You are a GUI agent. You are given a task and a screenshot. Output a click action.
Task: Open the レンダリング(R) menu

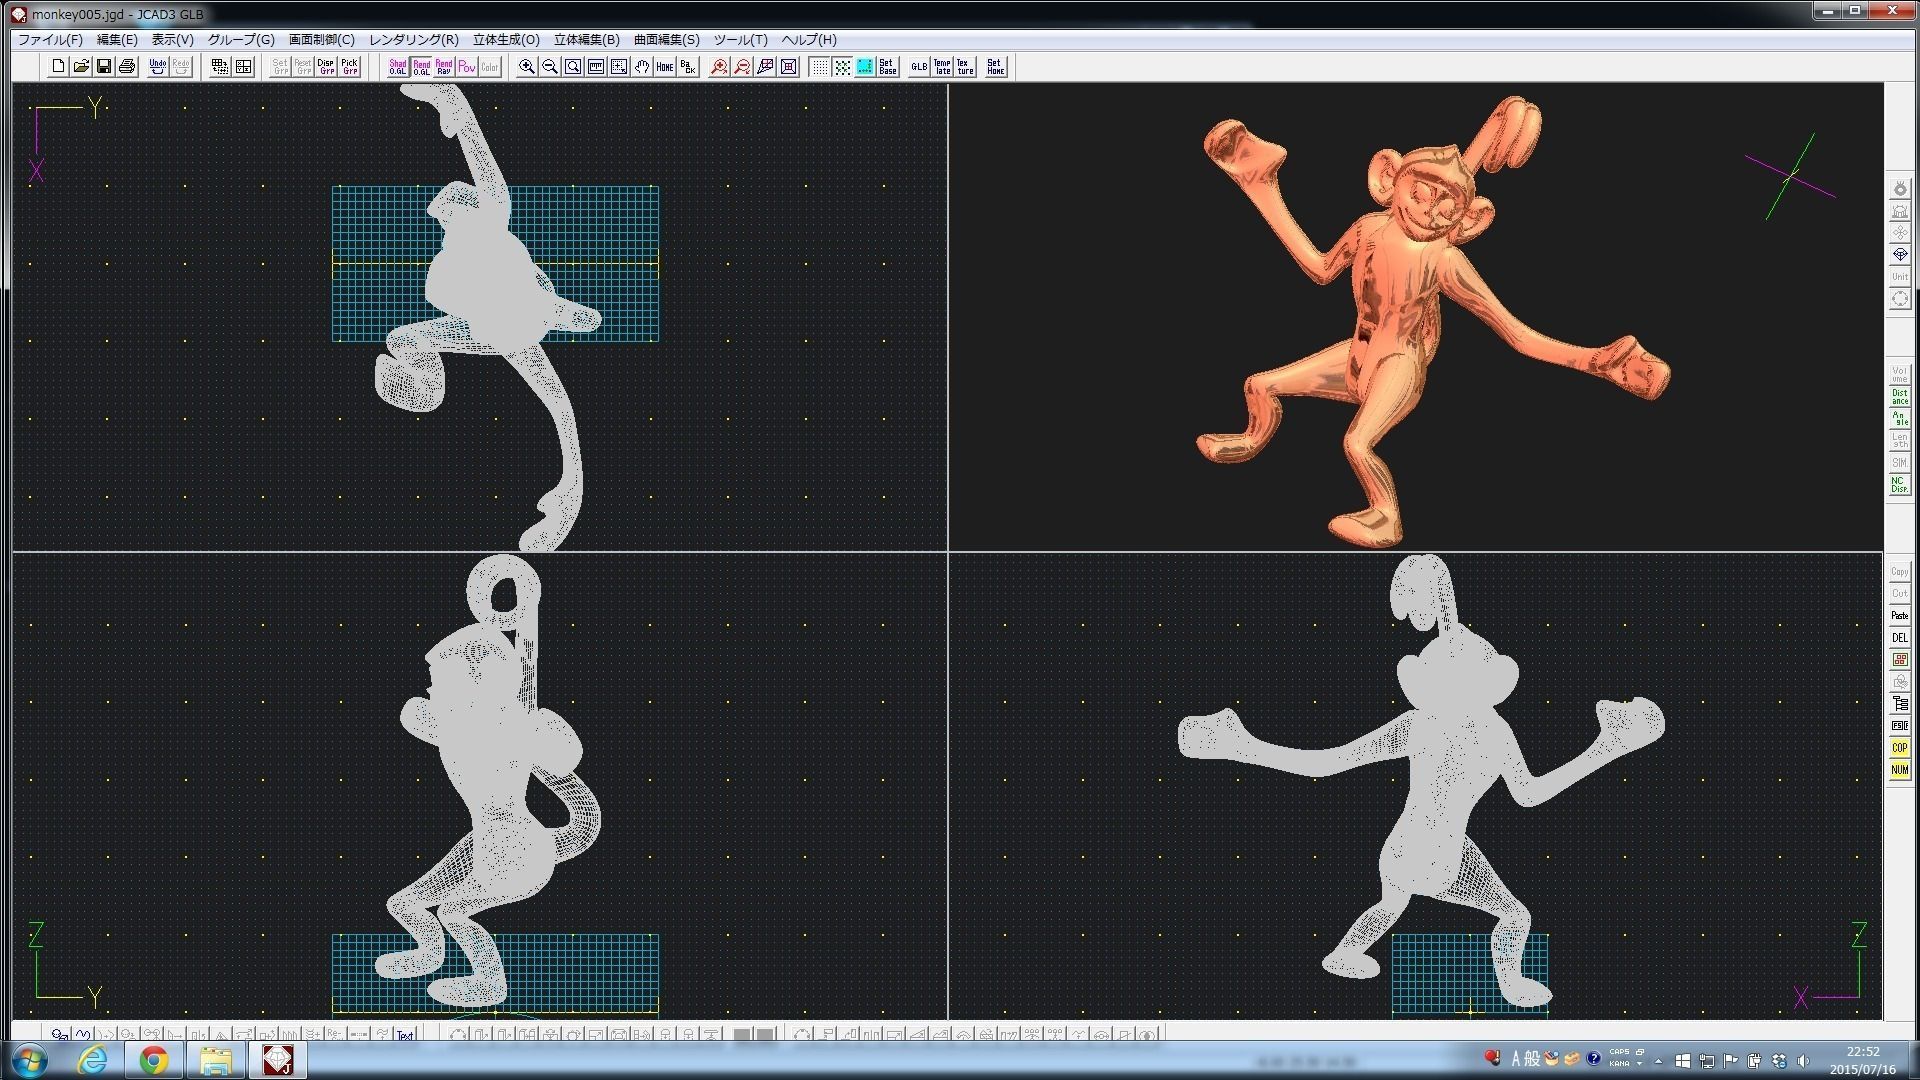coord(413,40)
